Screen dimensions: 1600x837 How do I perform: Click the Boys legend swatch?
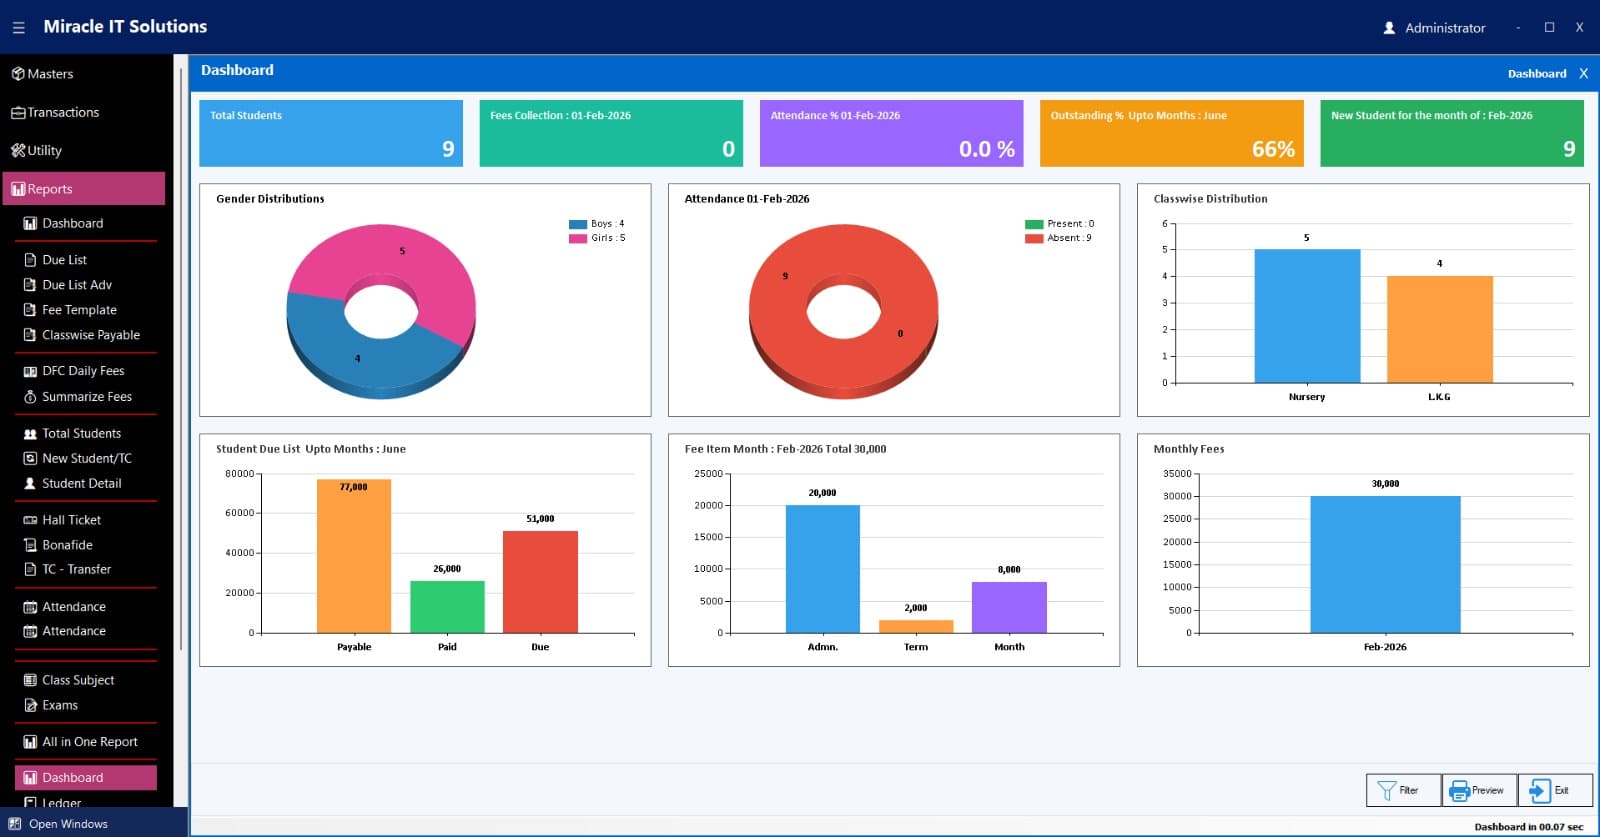pos(578,224)
